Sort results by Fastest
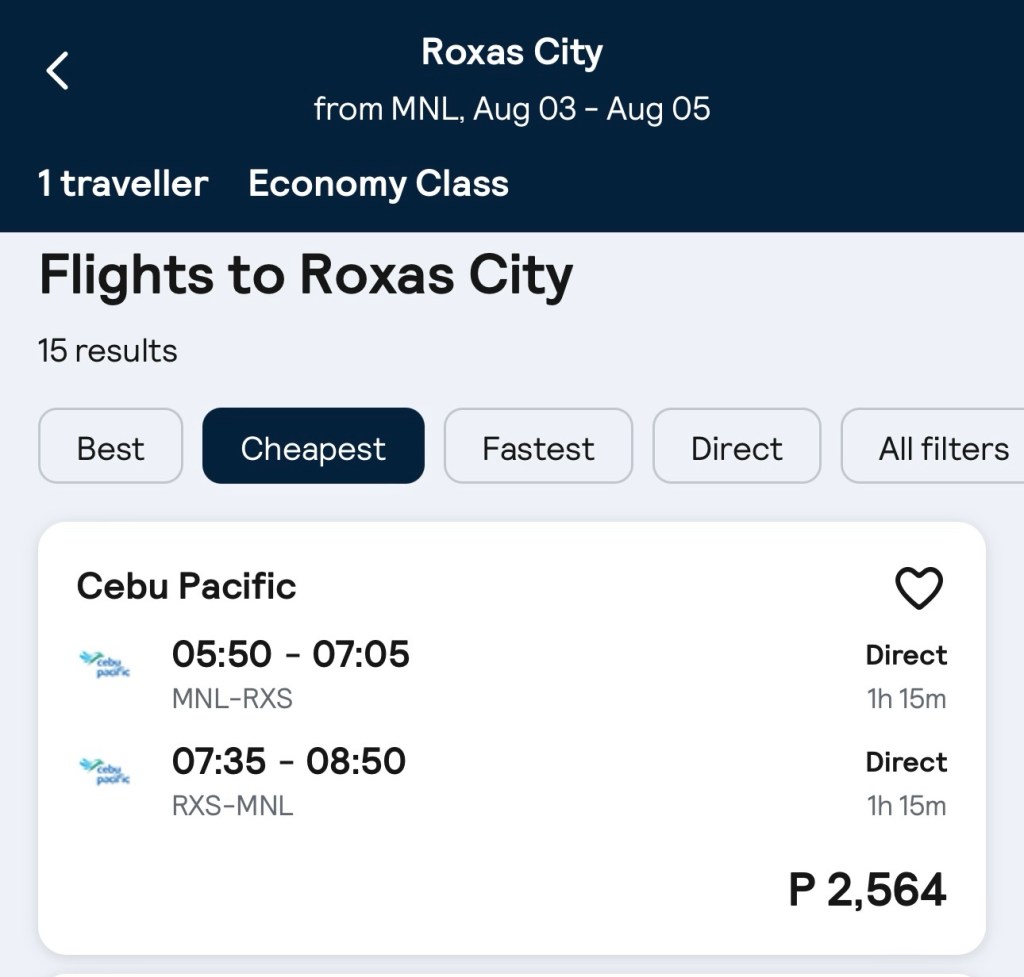The image size is (1024, 977). click(538, 446)
